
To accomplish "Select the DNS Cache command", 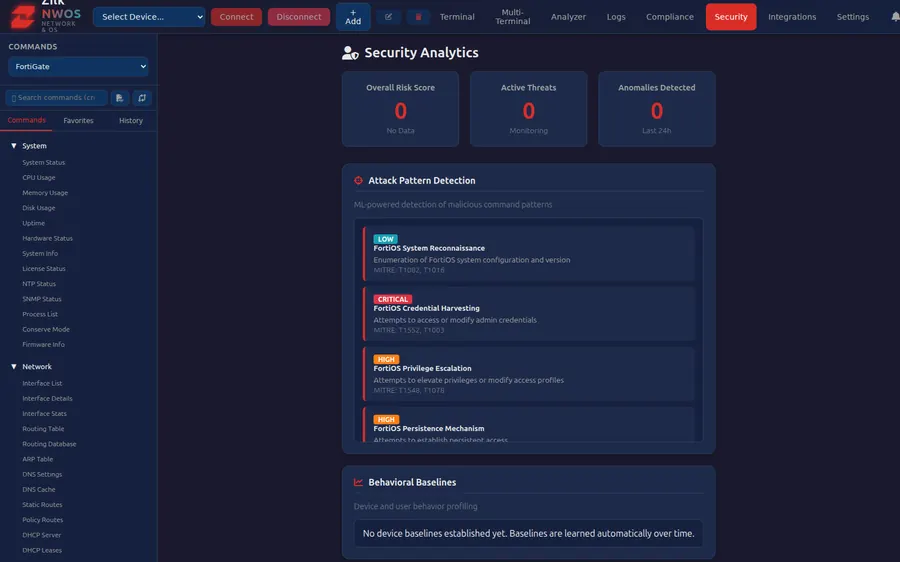I will 39,490.
